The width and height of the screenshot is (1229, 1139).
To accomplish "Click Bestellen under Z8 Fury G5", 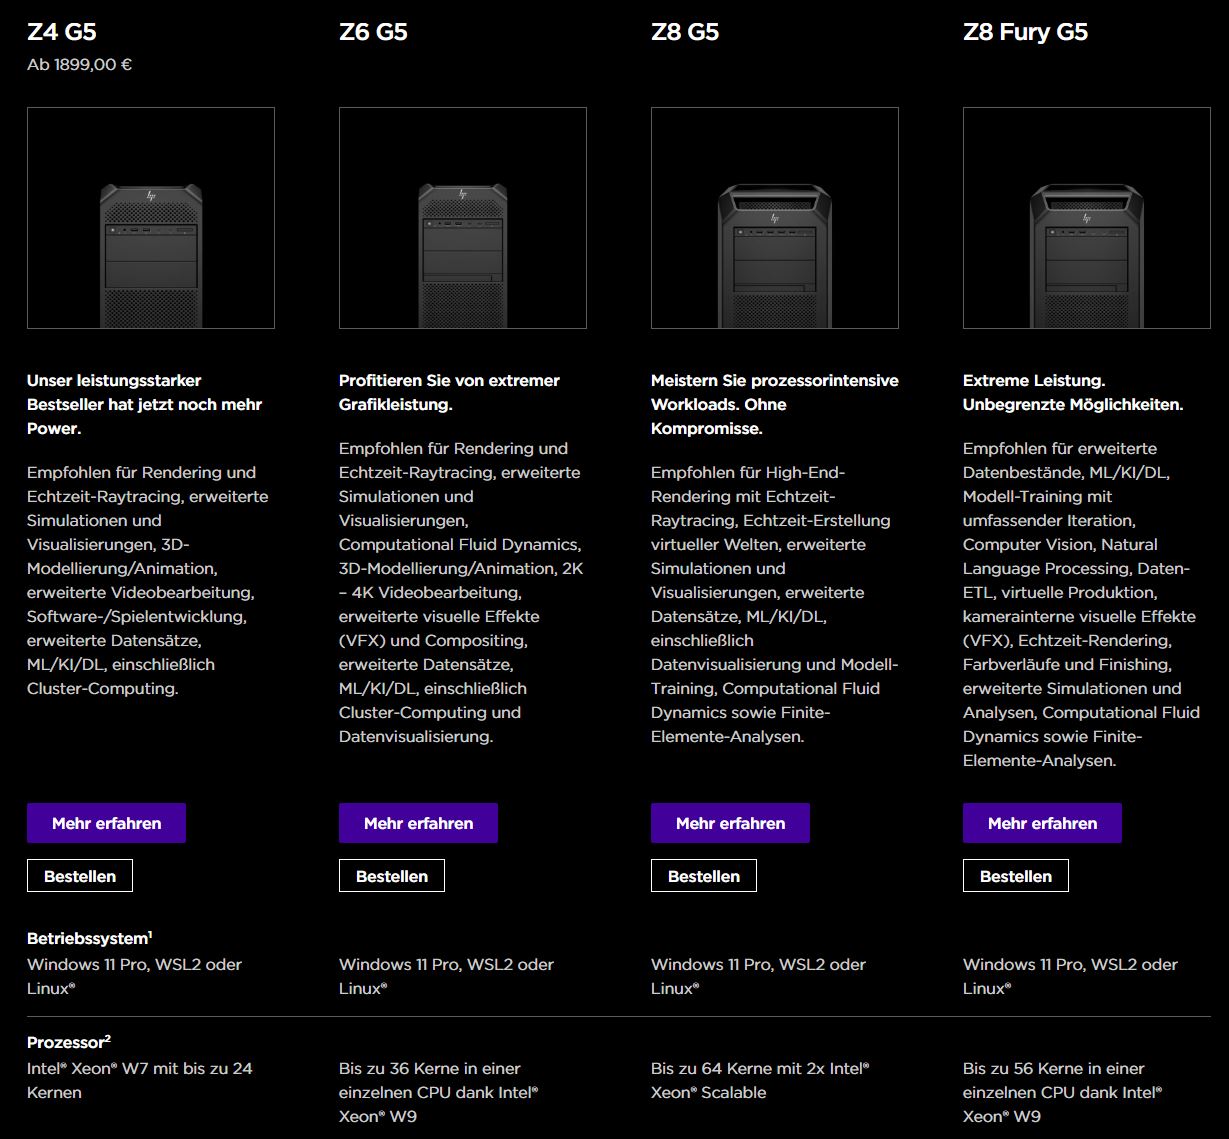I will pyautogui.click(x=1016, y=876).
